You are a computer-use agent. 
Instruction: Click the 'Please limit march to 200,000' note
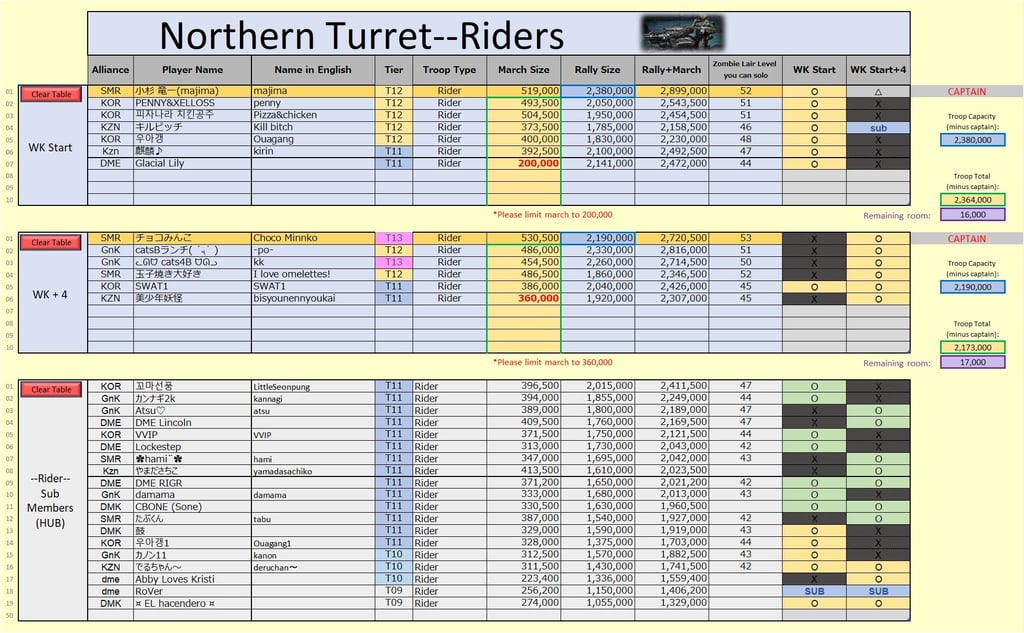[552, 214]
